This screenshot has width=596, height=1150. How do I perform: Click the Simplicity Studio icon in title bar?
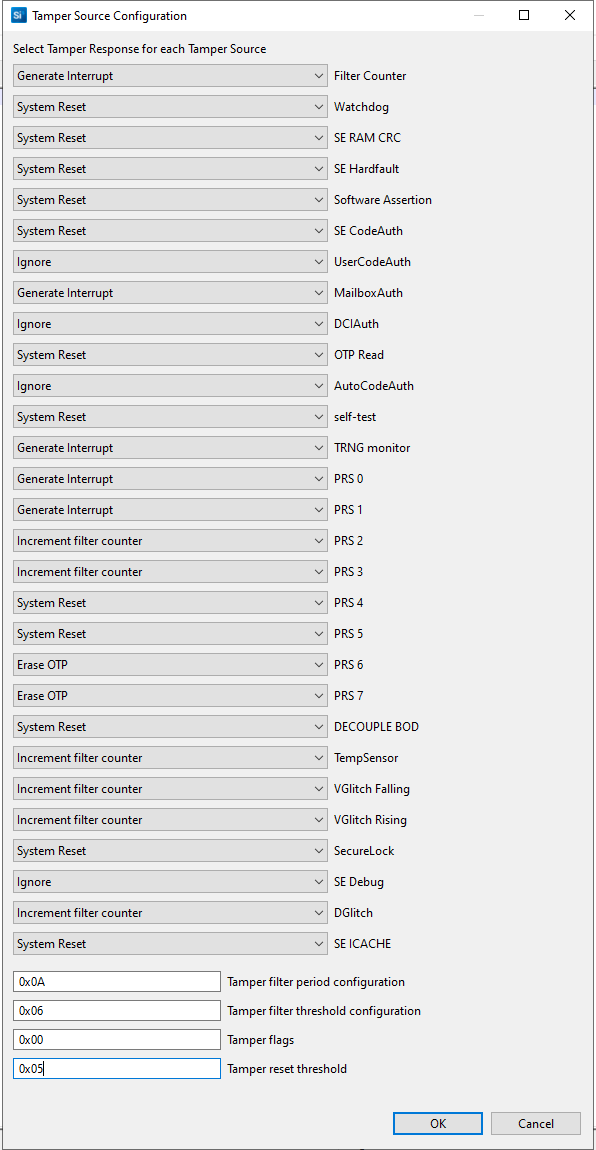[x=16, y=15]
